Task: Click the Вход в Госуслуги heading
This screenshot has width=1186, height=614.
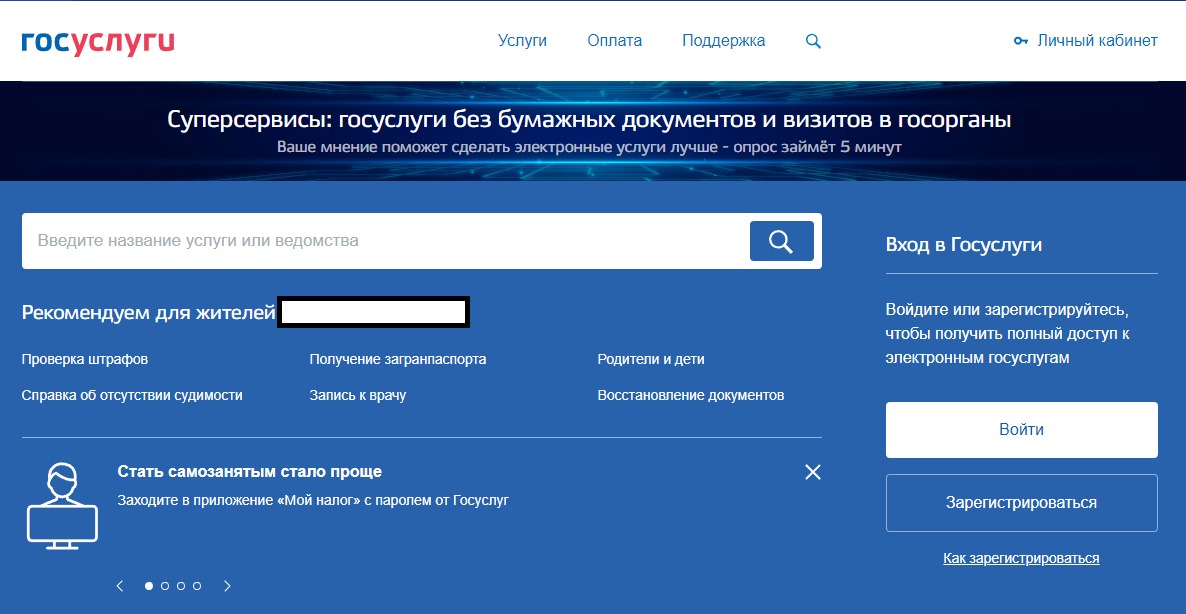Action: click(964, 244)
